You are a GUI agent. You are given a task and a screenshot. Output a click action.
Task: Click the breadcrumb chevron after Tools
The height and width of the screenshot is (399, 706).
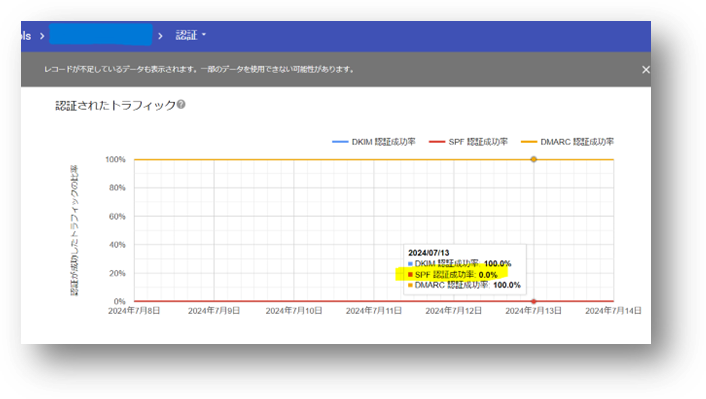click(x=42, y=36)
